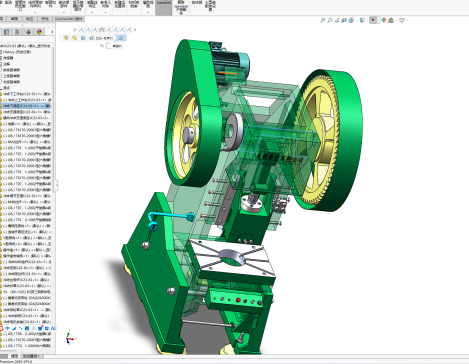Click the Previous View icon
The height and width of the screenshot is (364, 469).
[337, 20]
